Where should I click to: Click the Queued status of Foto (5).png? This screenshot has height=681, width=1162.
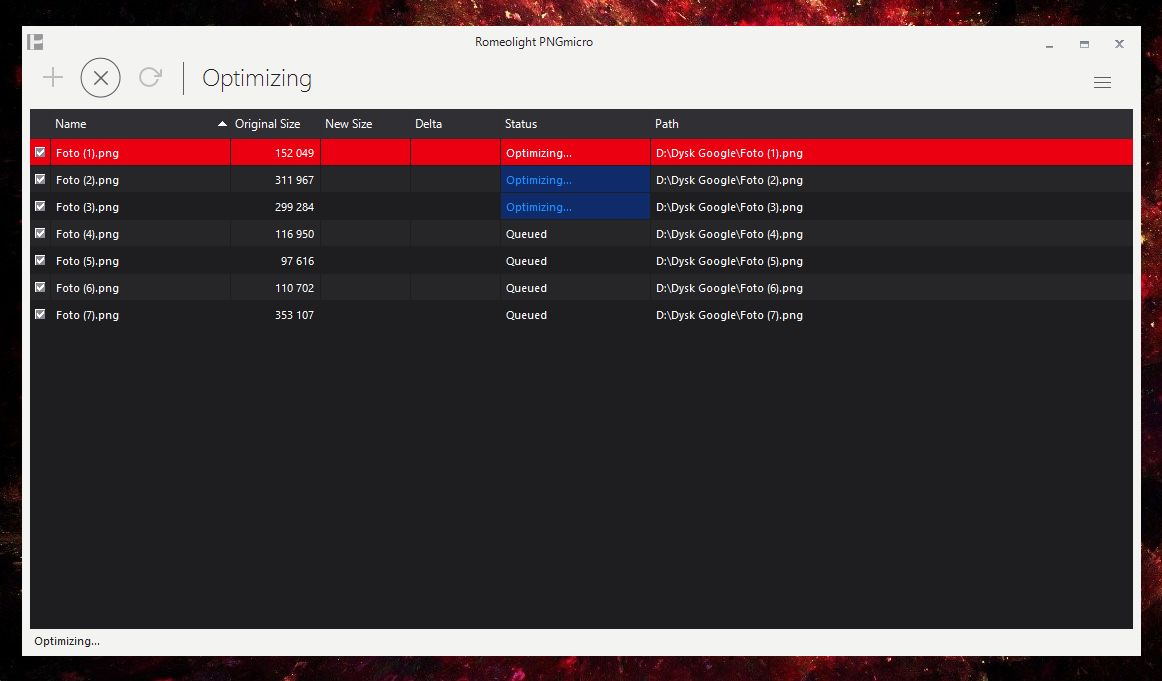tap(526, 261)
